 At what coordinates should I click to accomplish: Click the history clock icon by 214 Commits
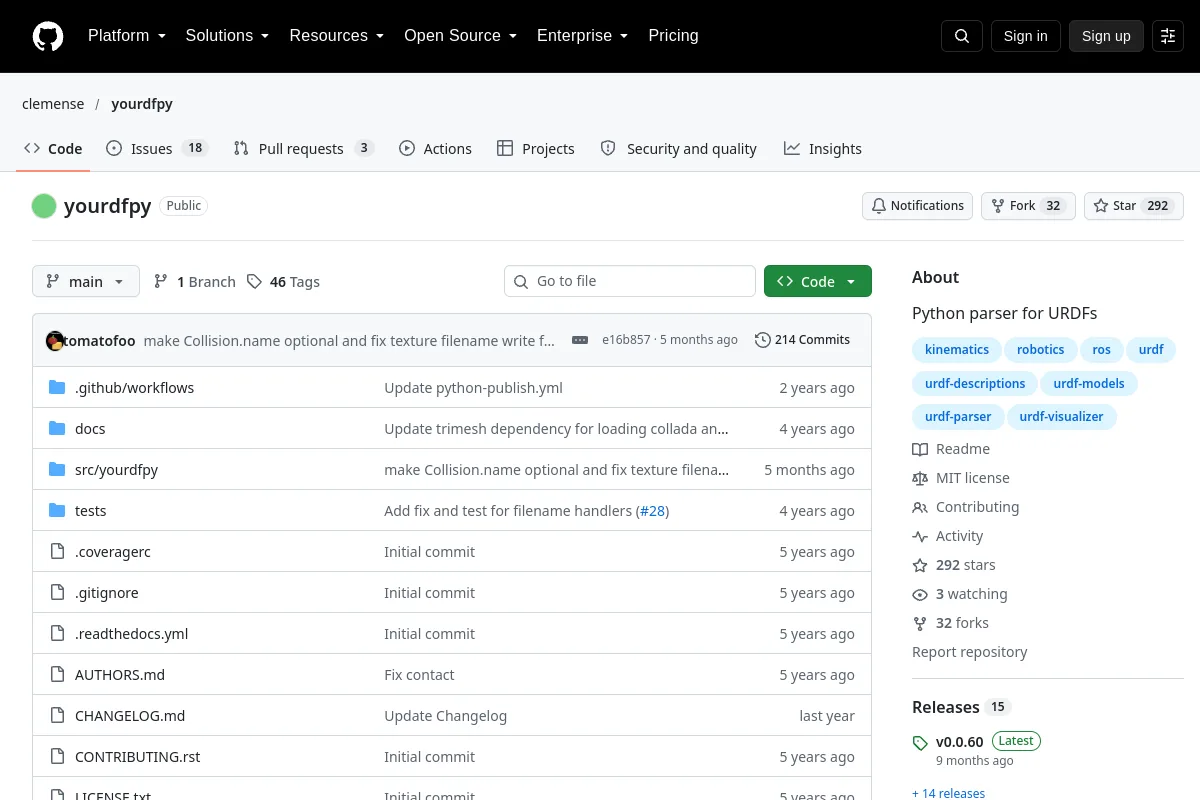coord(763,340)
